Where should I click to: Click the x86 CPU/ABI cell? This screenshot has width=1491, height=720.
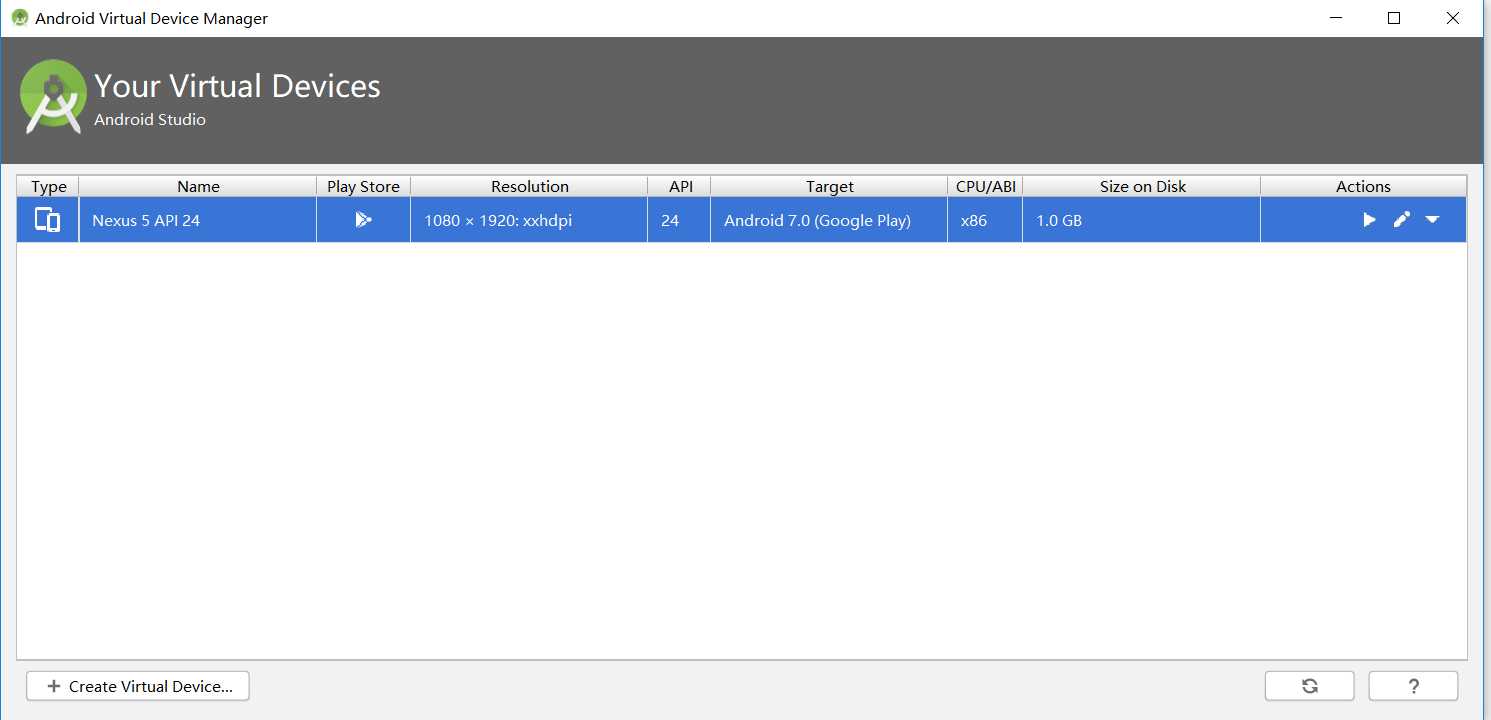[x=985, y=220]
